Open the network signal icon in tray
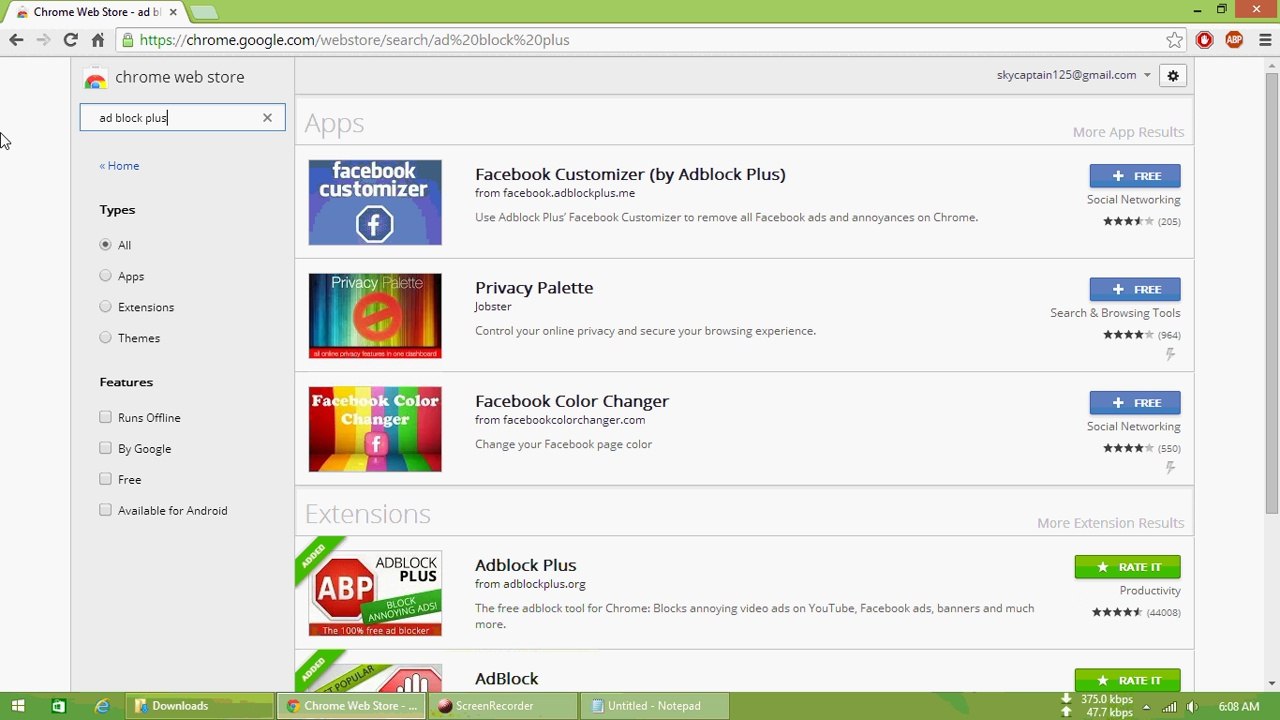The image size is (1280, 720). tap(1169, 707)
